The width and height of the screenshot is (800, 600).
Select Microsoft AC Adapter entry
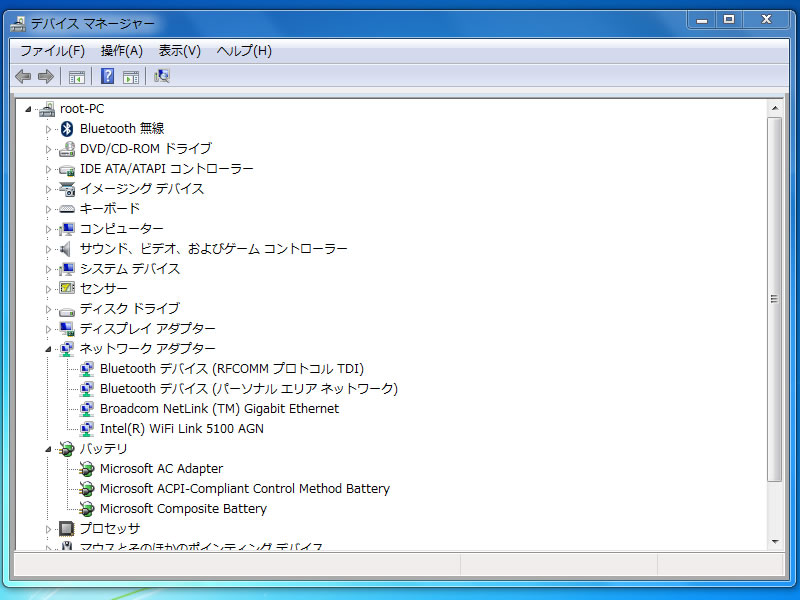tap(161, 469)
